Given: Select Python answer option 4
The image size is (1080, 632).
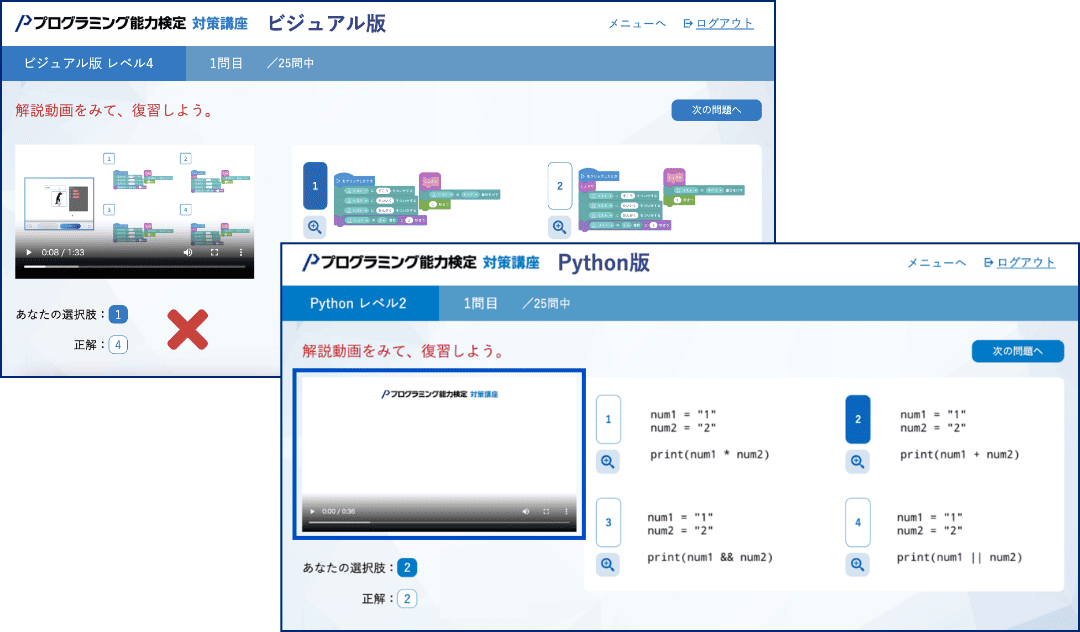Looking at the screenshot, I should 857,522.
